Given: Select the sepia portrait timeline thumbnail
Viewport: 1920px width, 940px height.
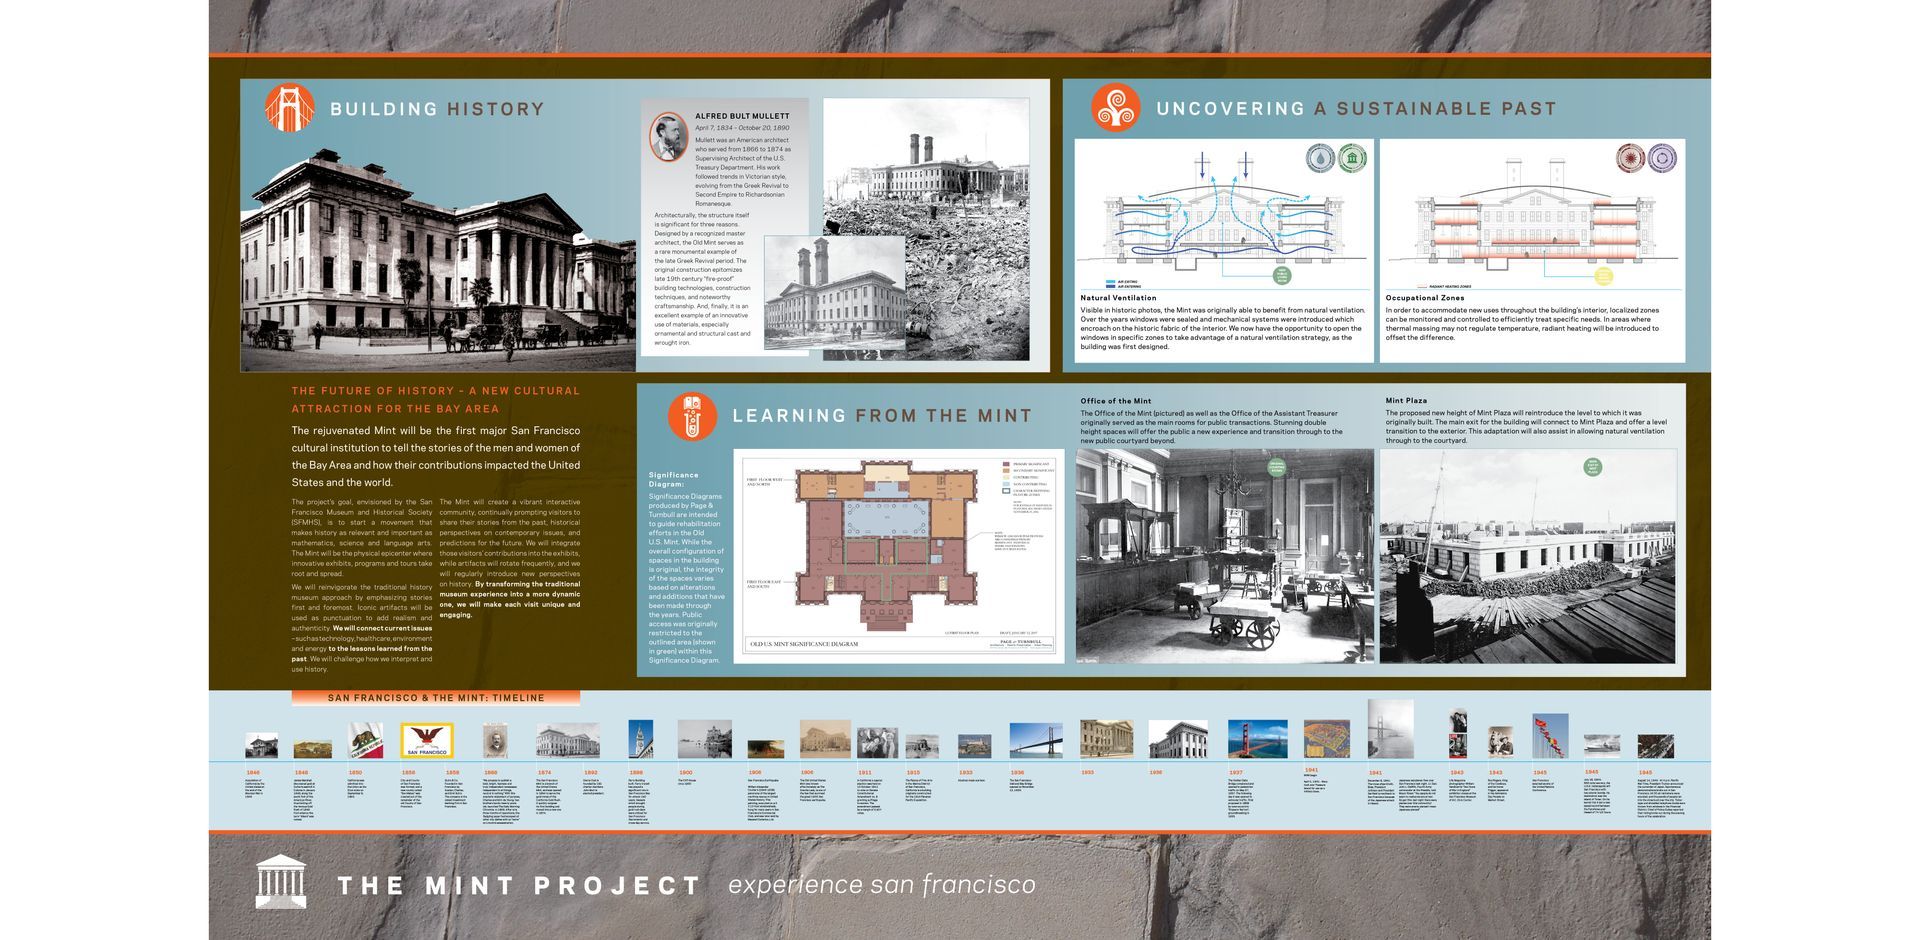Looking at the screenshot, I should point(494,741).
